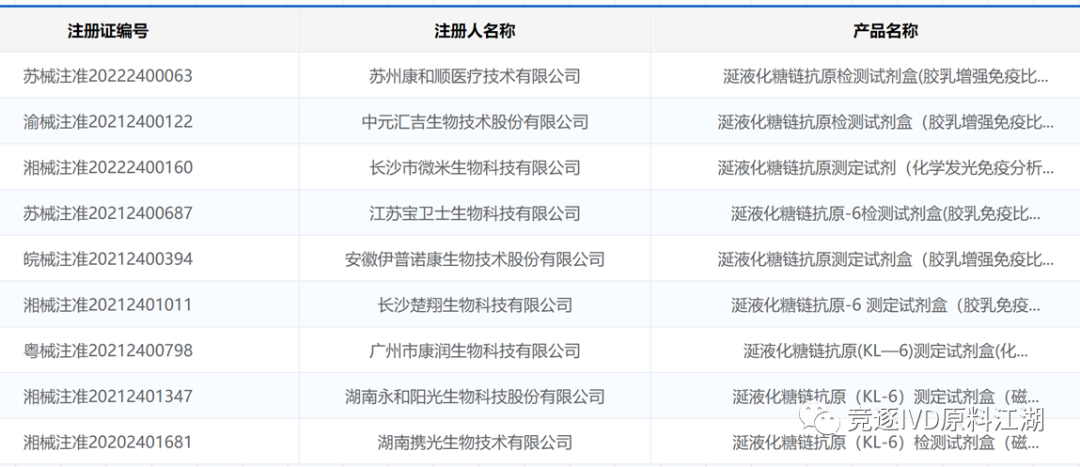
Task: Sort by the 注册证编号 column header
Action: (108, 31)
